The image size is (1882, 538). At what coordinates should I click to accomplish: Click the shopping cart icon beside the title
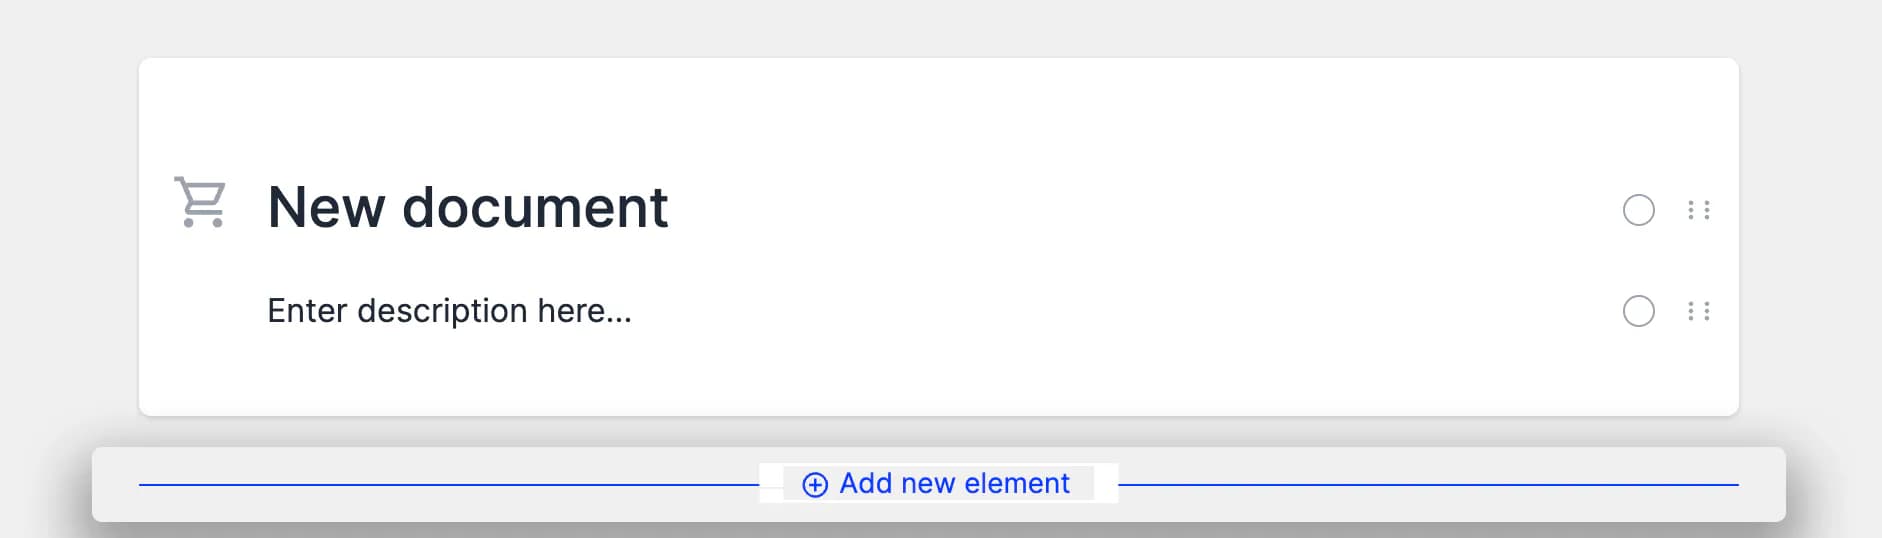(200, 203)
